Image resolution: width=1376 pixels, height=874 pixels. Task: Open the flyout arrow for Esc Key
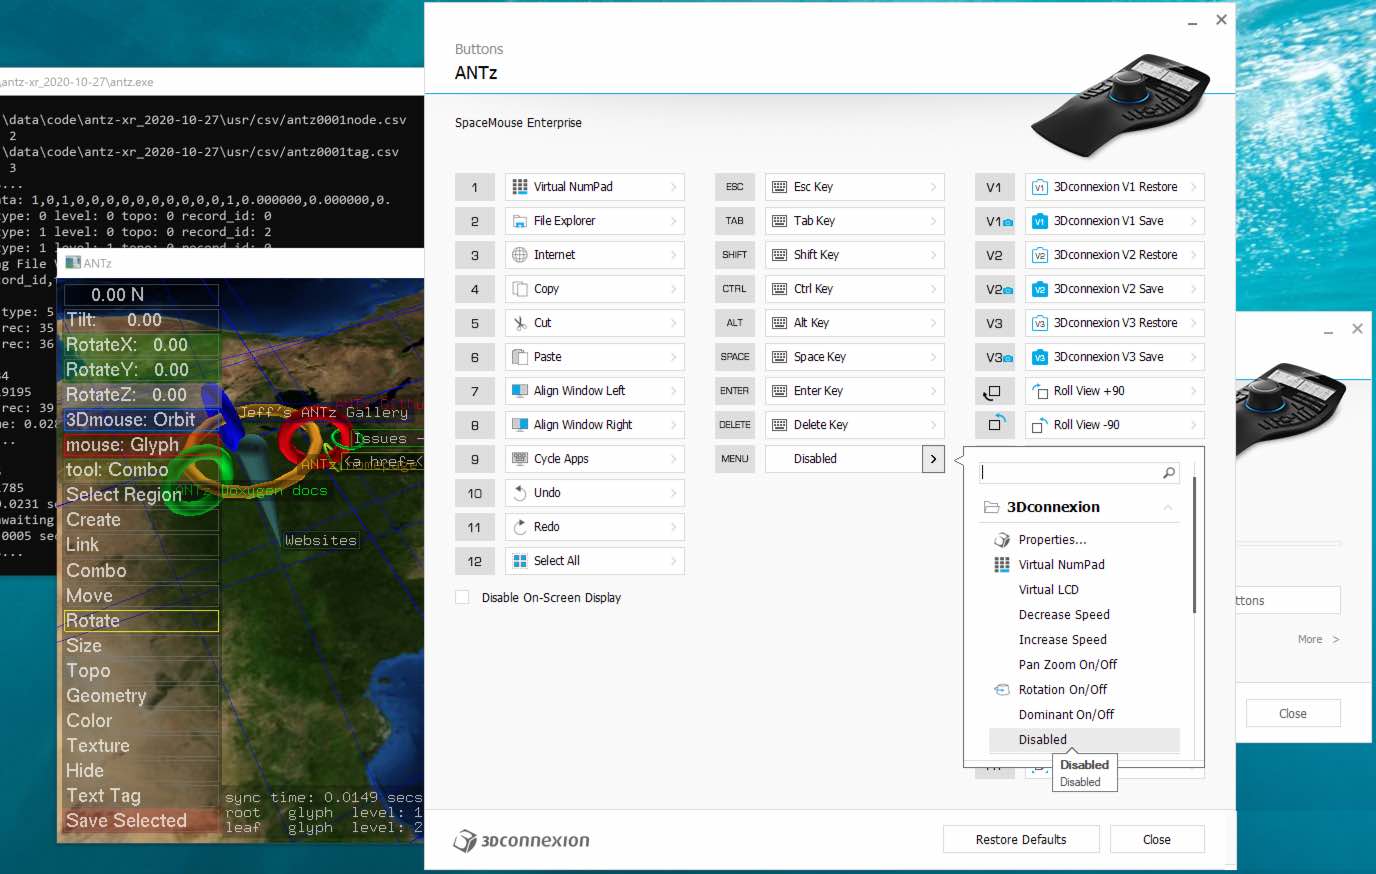point(934,187)
